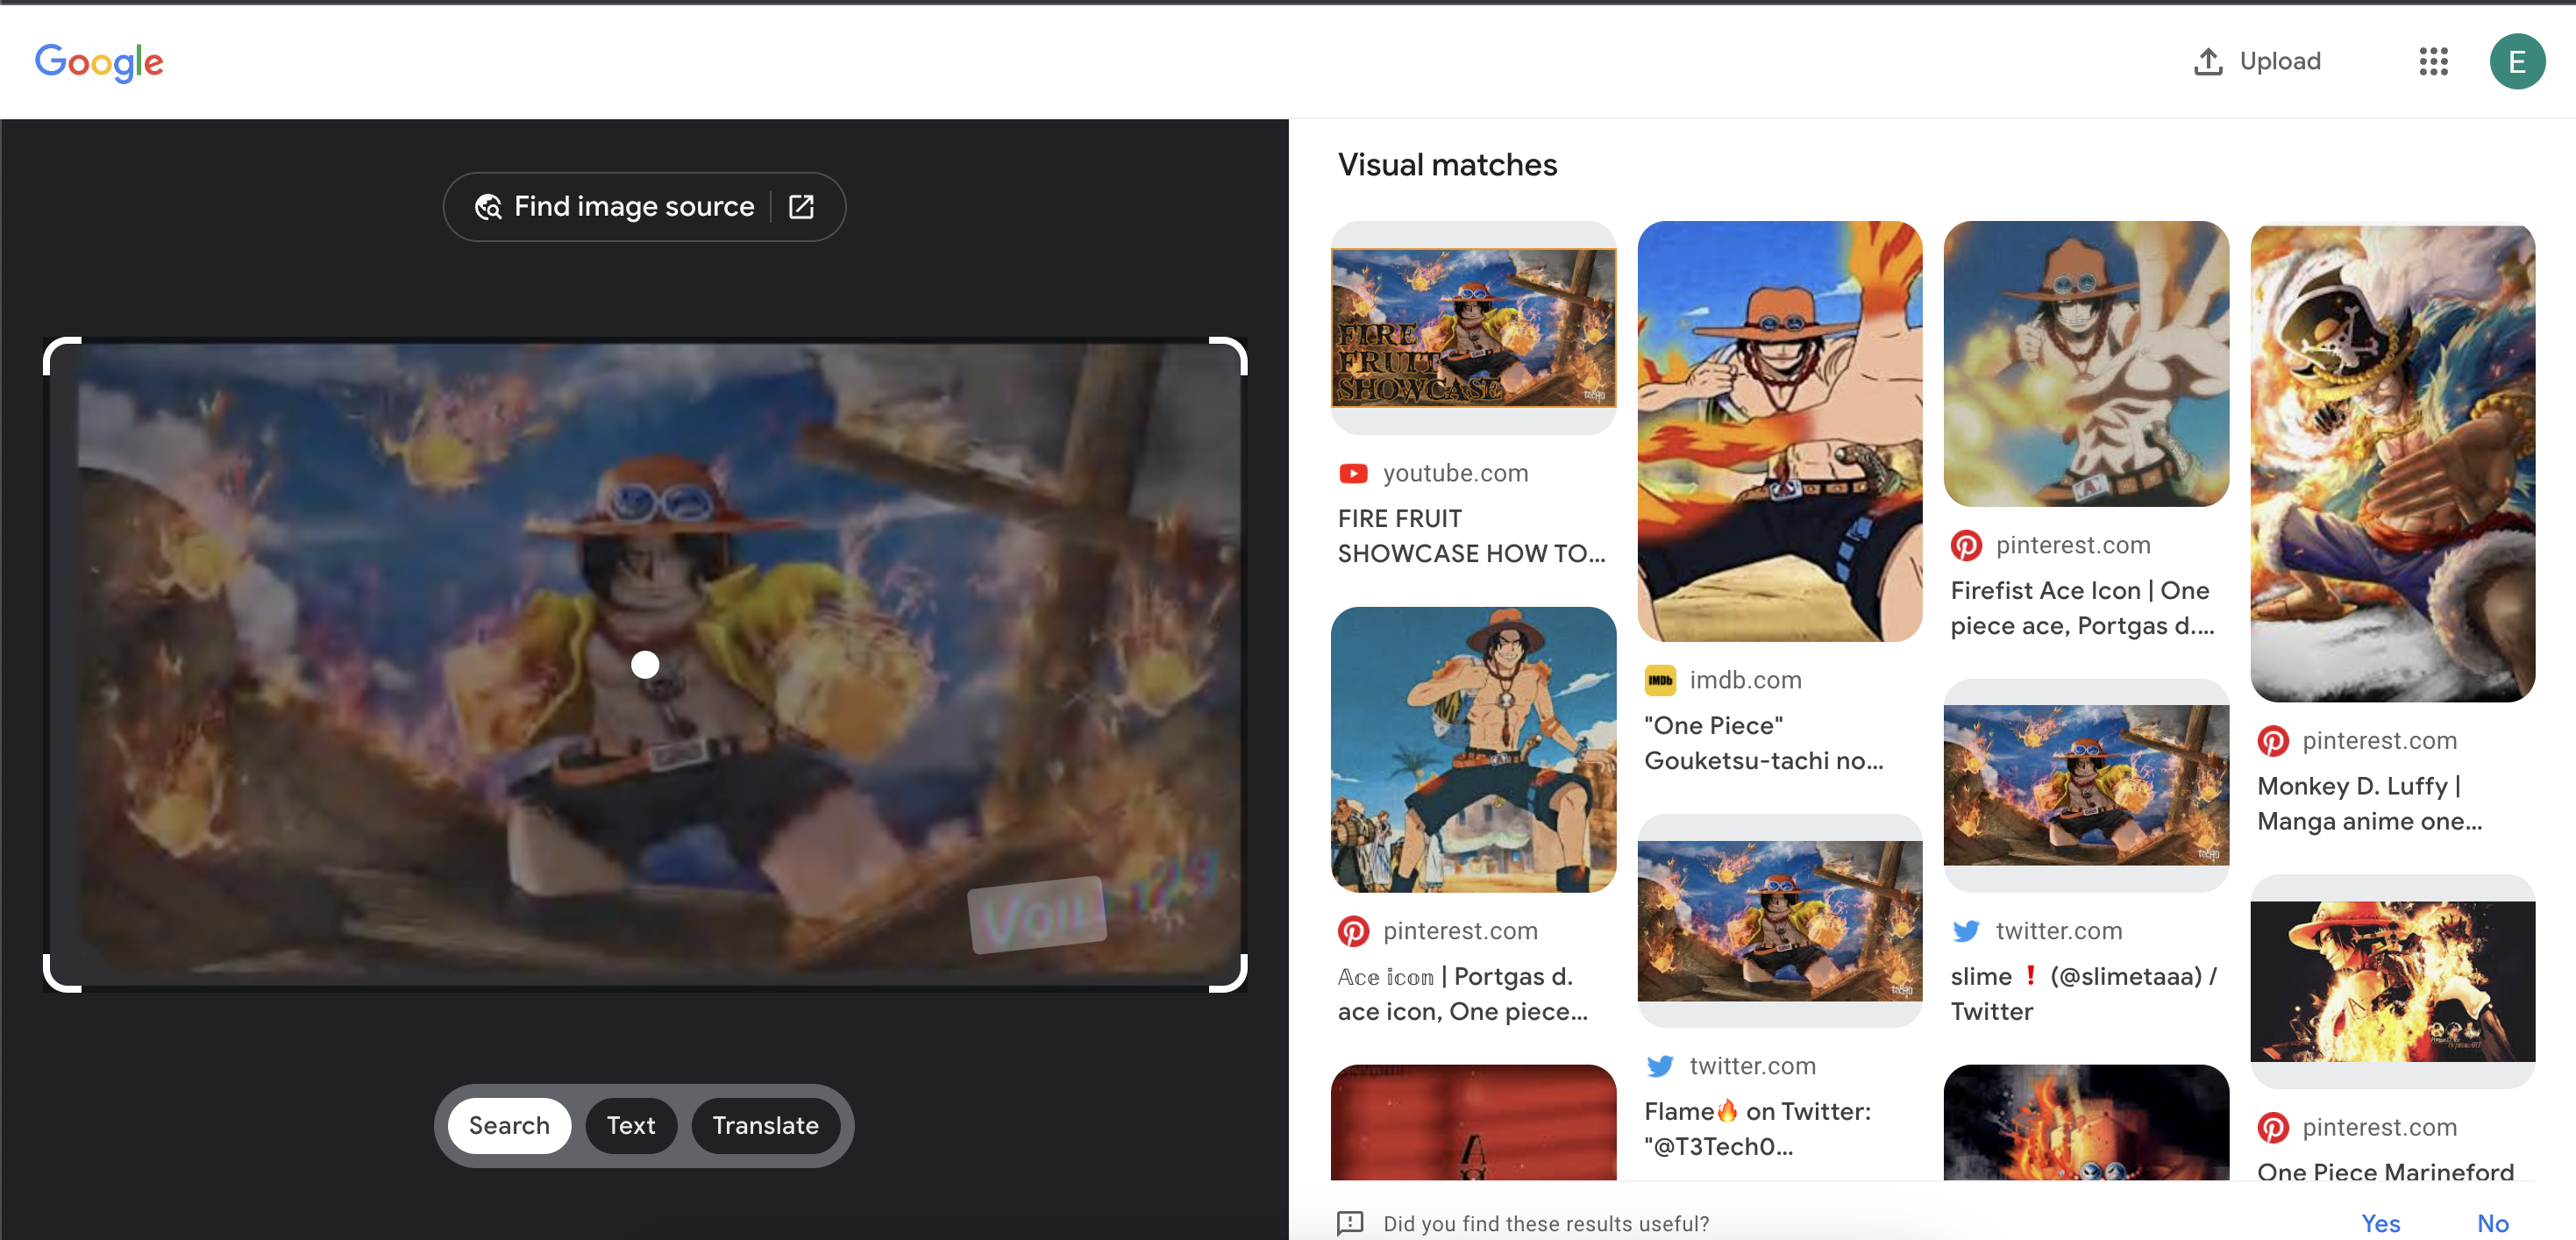
Task: Open the Monkey D. Luffy Manga result
Action: click(2369, 804)
